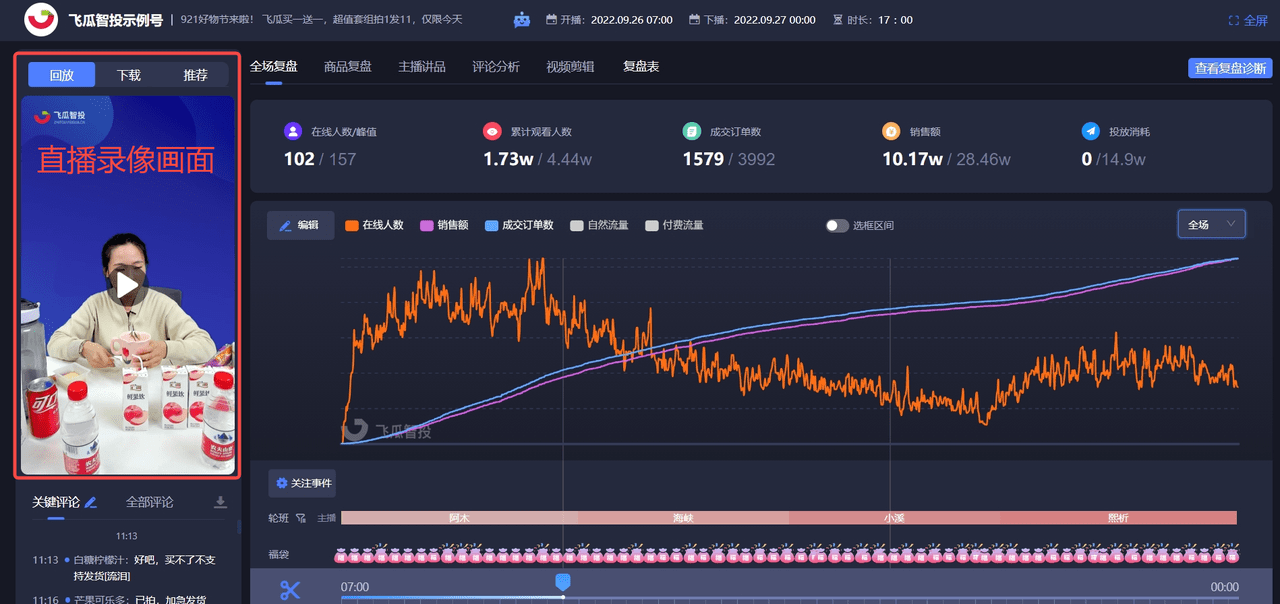Click the 轮班 filter icon
This screenshot has width=1280, height=604.
pos(300,518)
